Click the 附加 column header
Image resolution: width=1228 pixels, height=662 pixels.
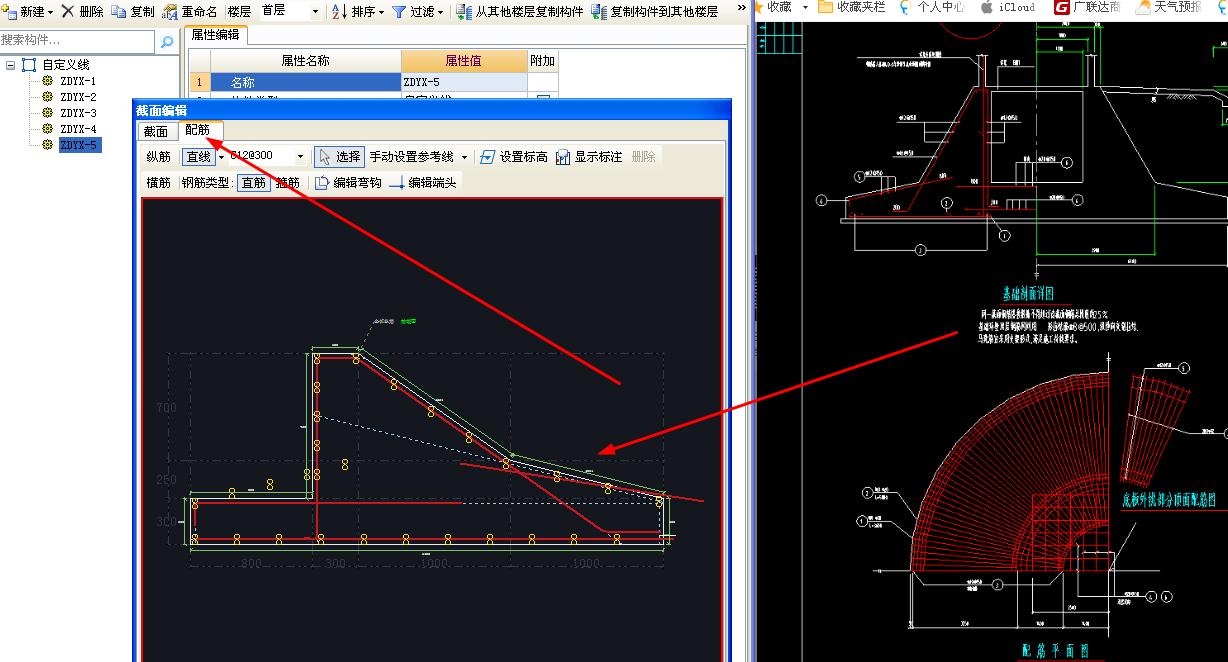click(542, 61)
